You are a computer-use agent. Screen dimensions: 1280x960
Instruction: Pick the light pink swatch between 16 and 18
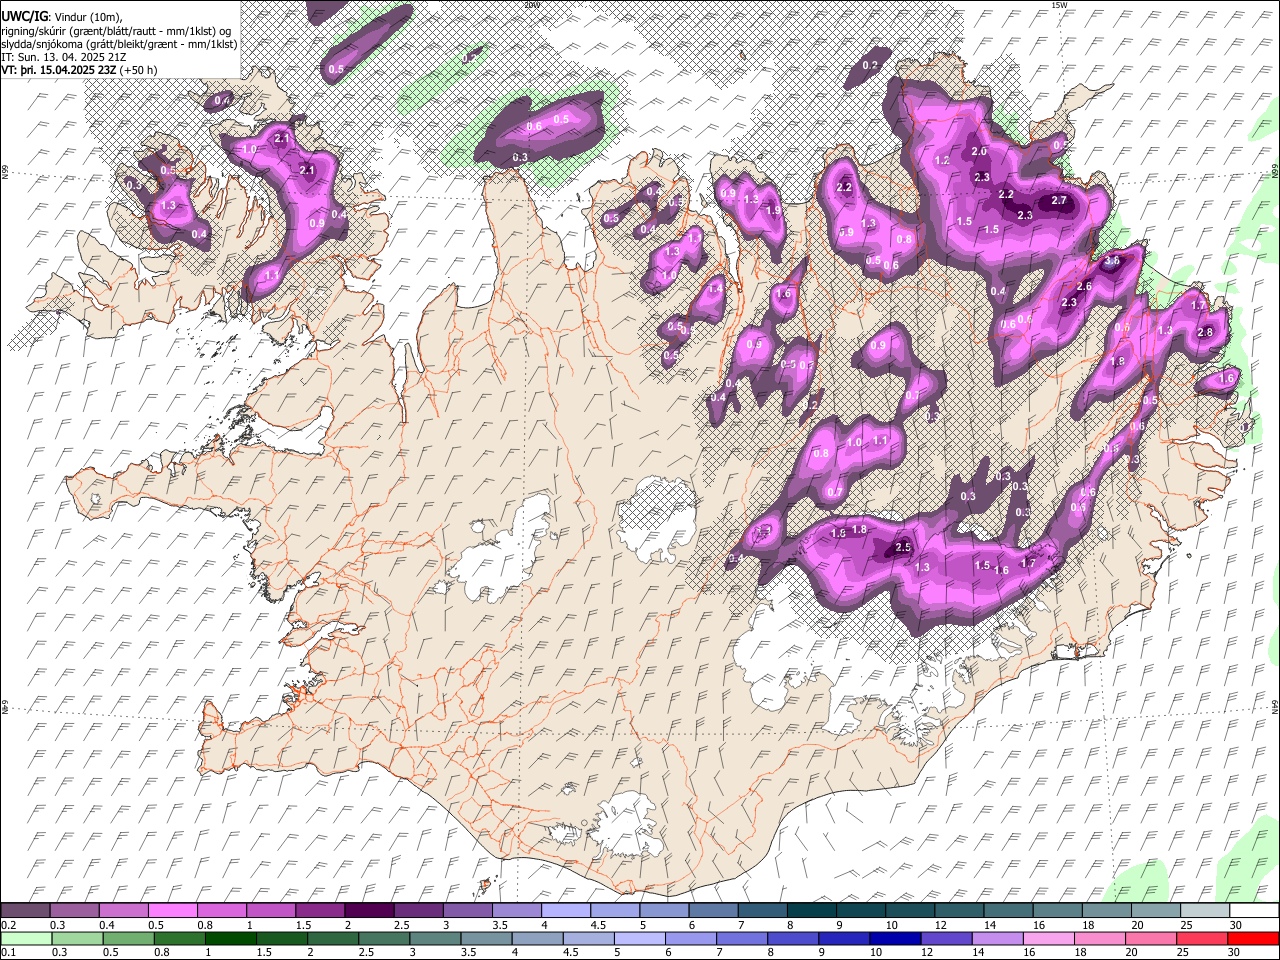(x=1047, y=939)
